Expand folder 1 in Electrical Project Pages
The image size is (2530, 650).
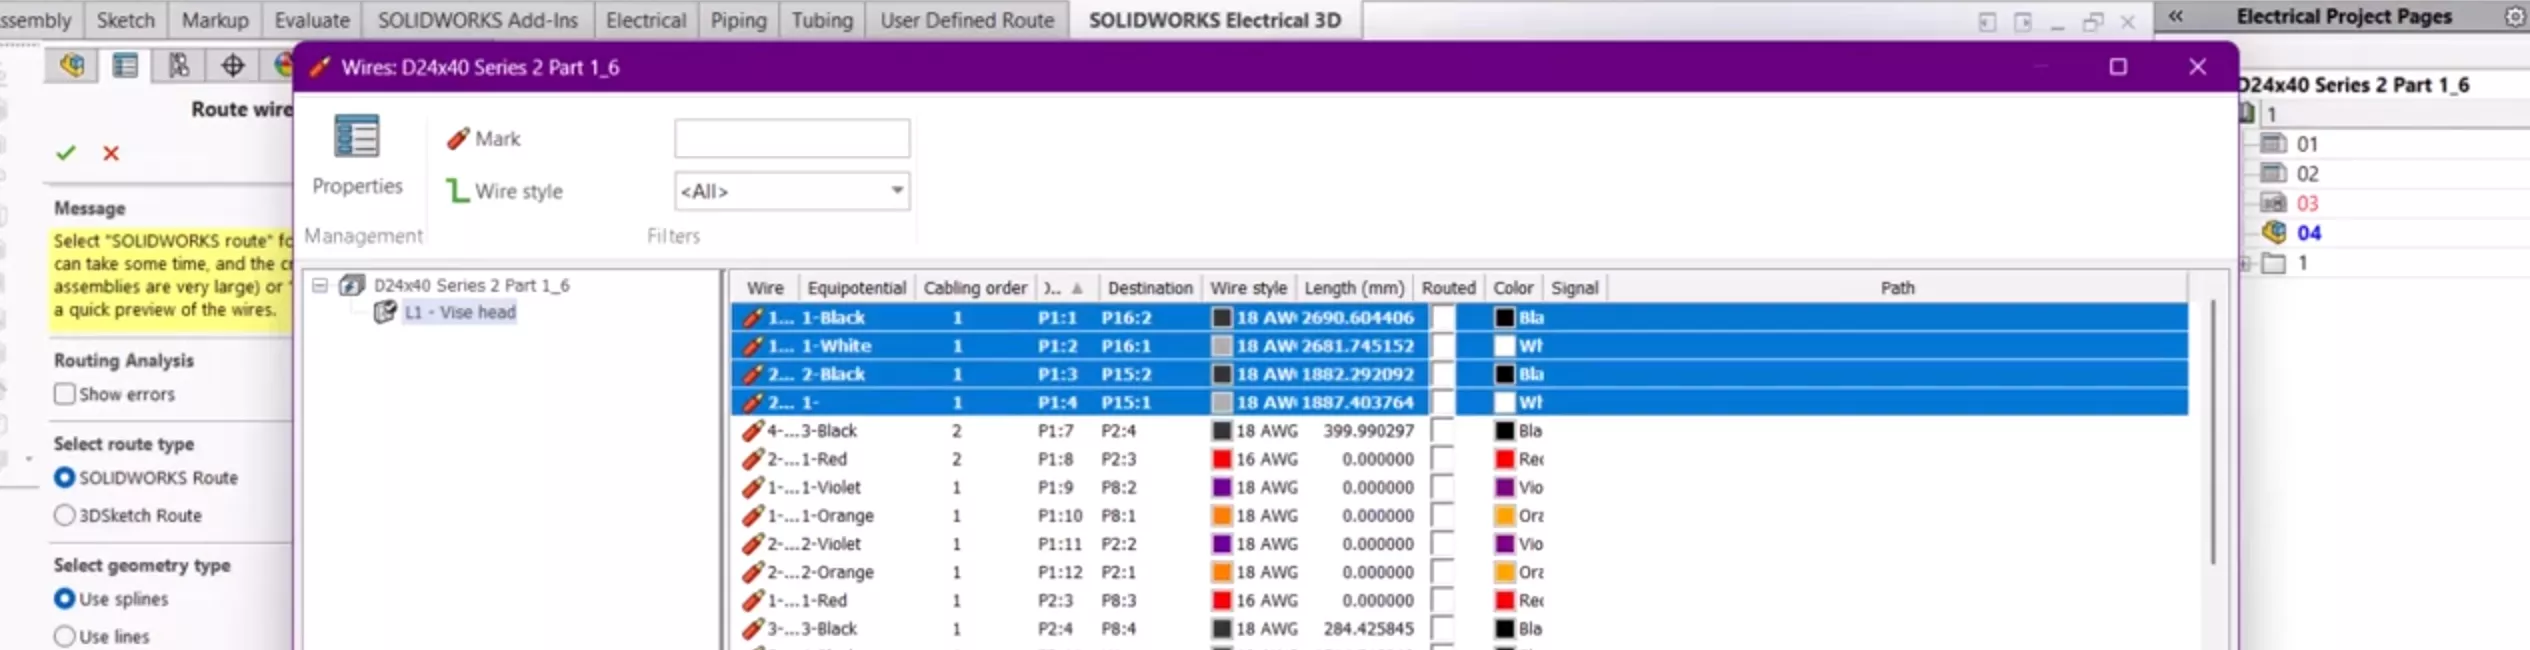(x=2246, y=264)
